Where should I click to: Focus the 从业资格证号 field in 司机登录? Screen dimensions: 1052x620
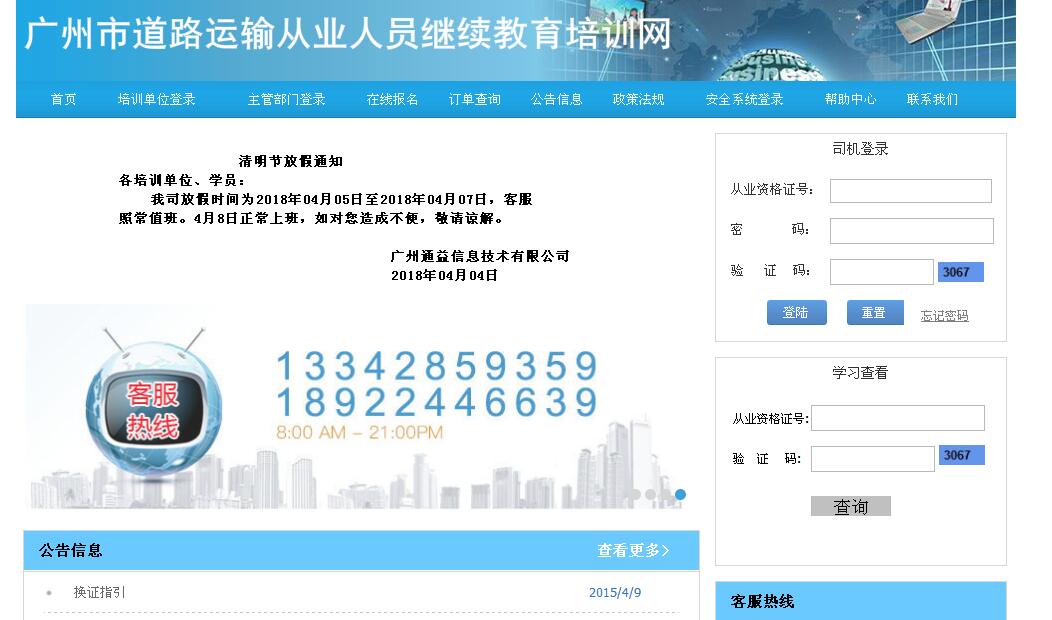pyautogui.click(x=910, y=191)
